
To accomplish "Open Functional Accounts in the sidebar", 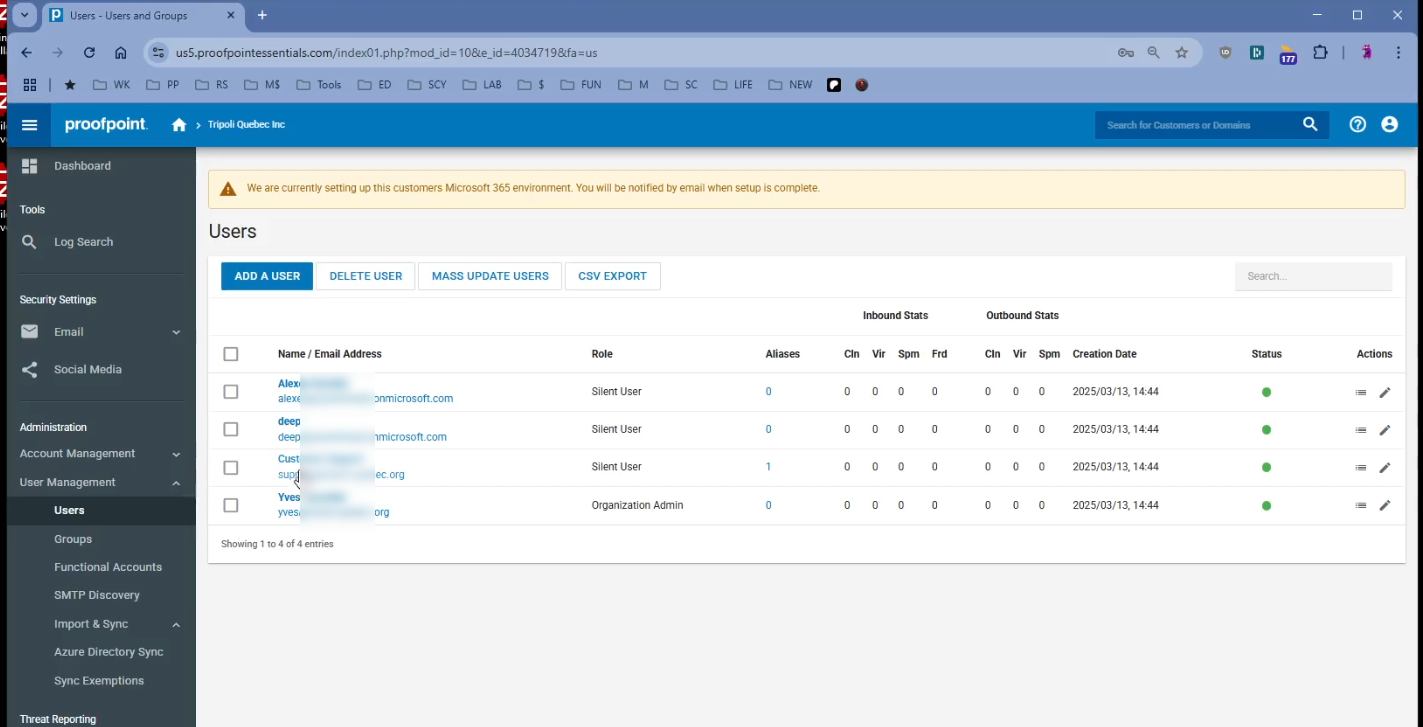I will (x=108, y=567).
